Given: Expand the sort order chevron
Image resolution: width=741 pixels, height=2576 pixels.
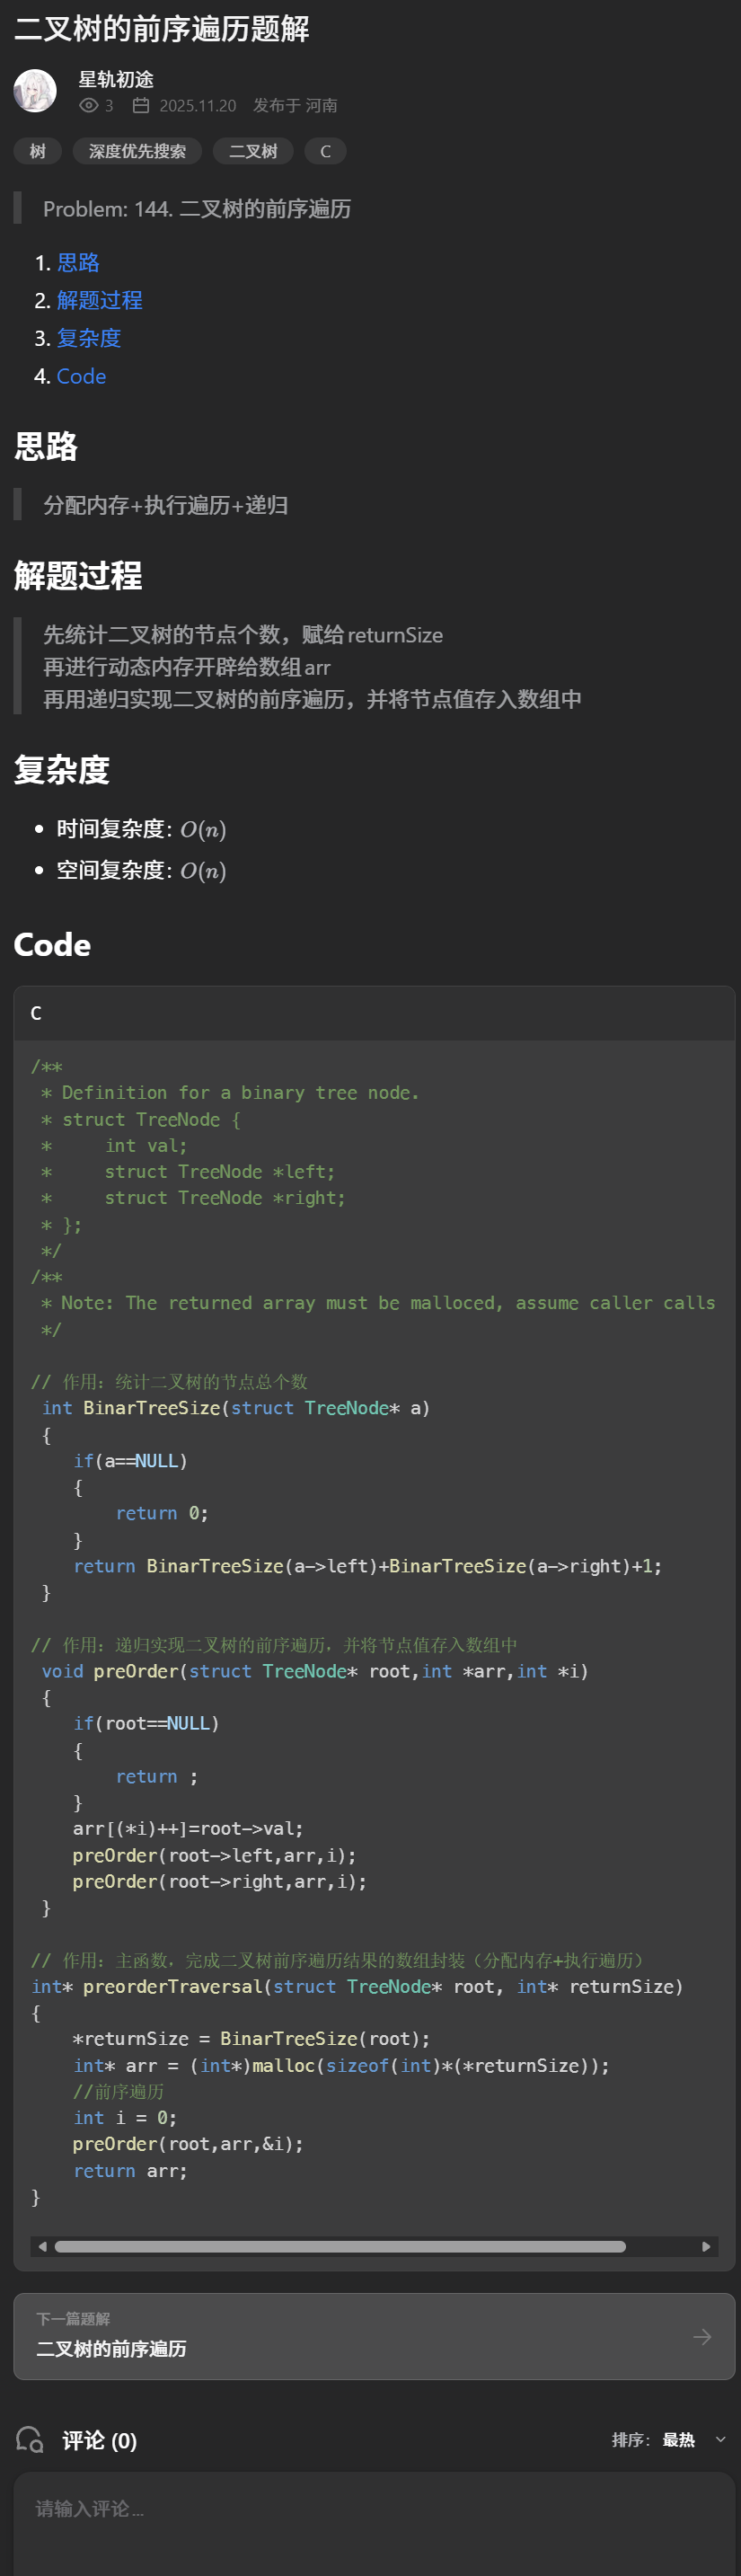Looking at the screenshot, I should point(720,2440).
